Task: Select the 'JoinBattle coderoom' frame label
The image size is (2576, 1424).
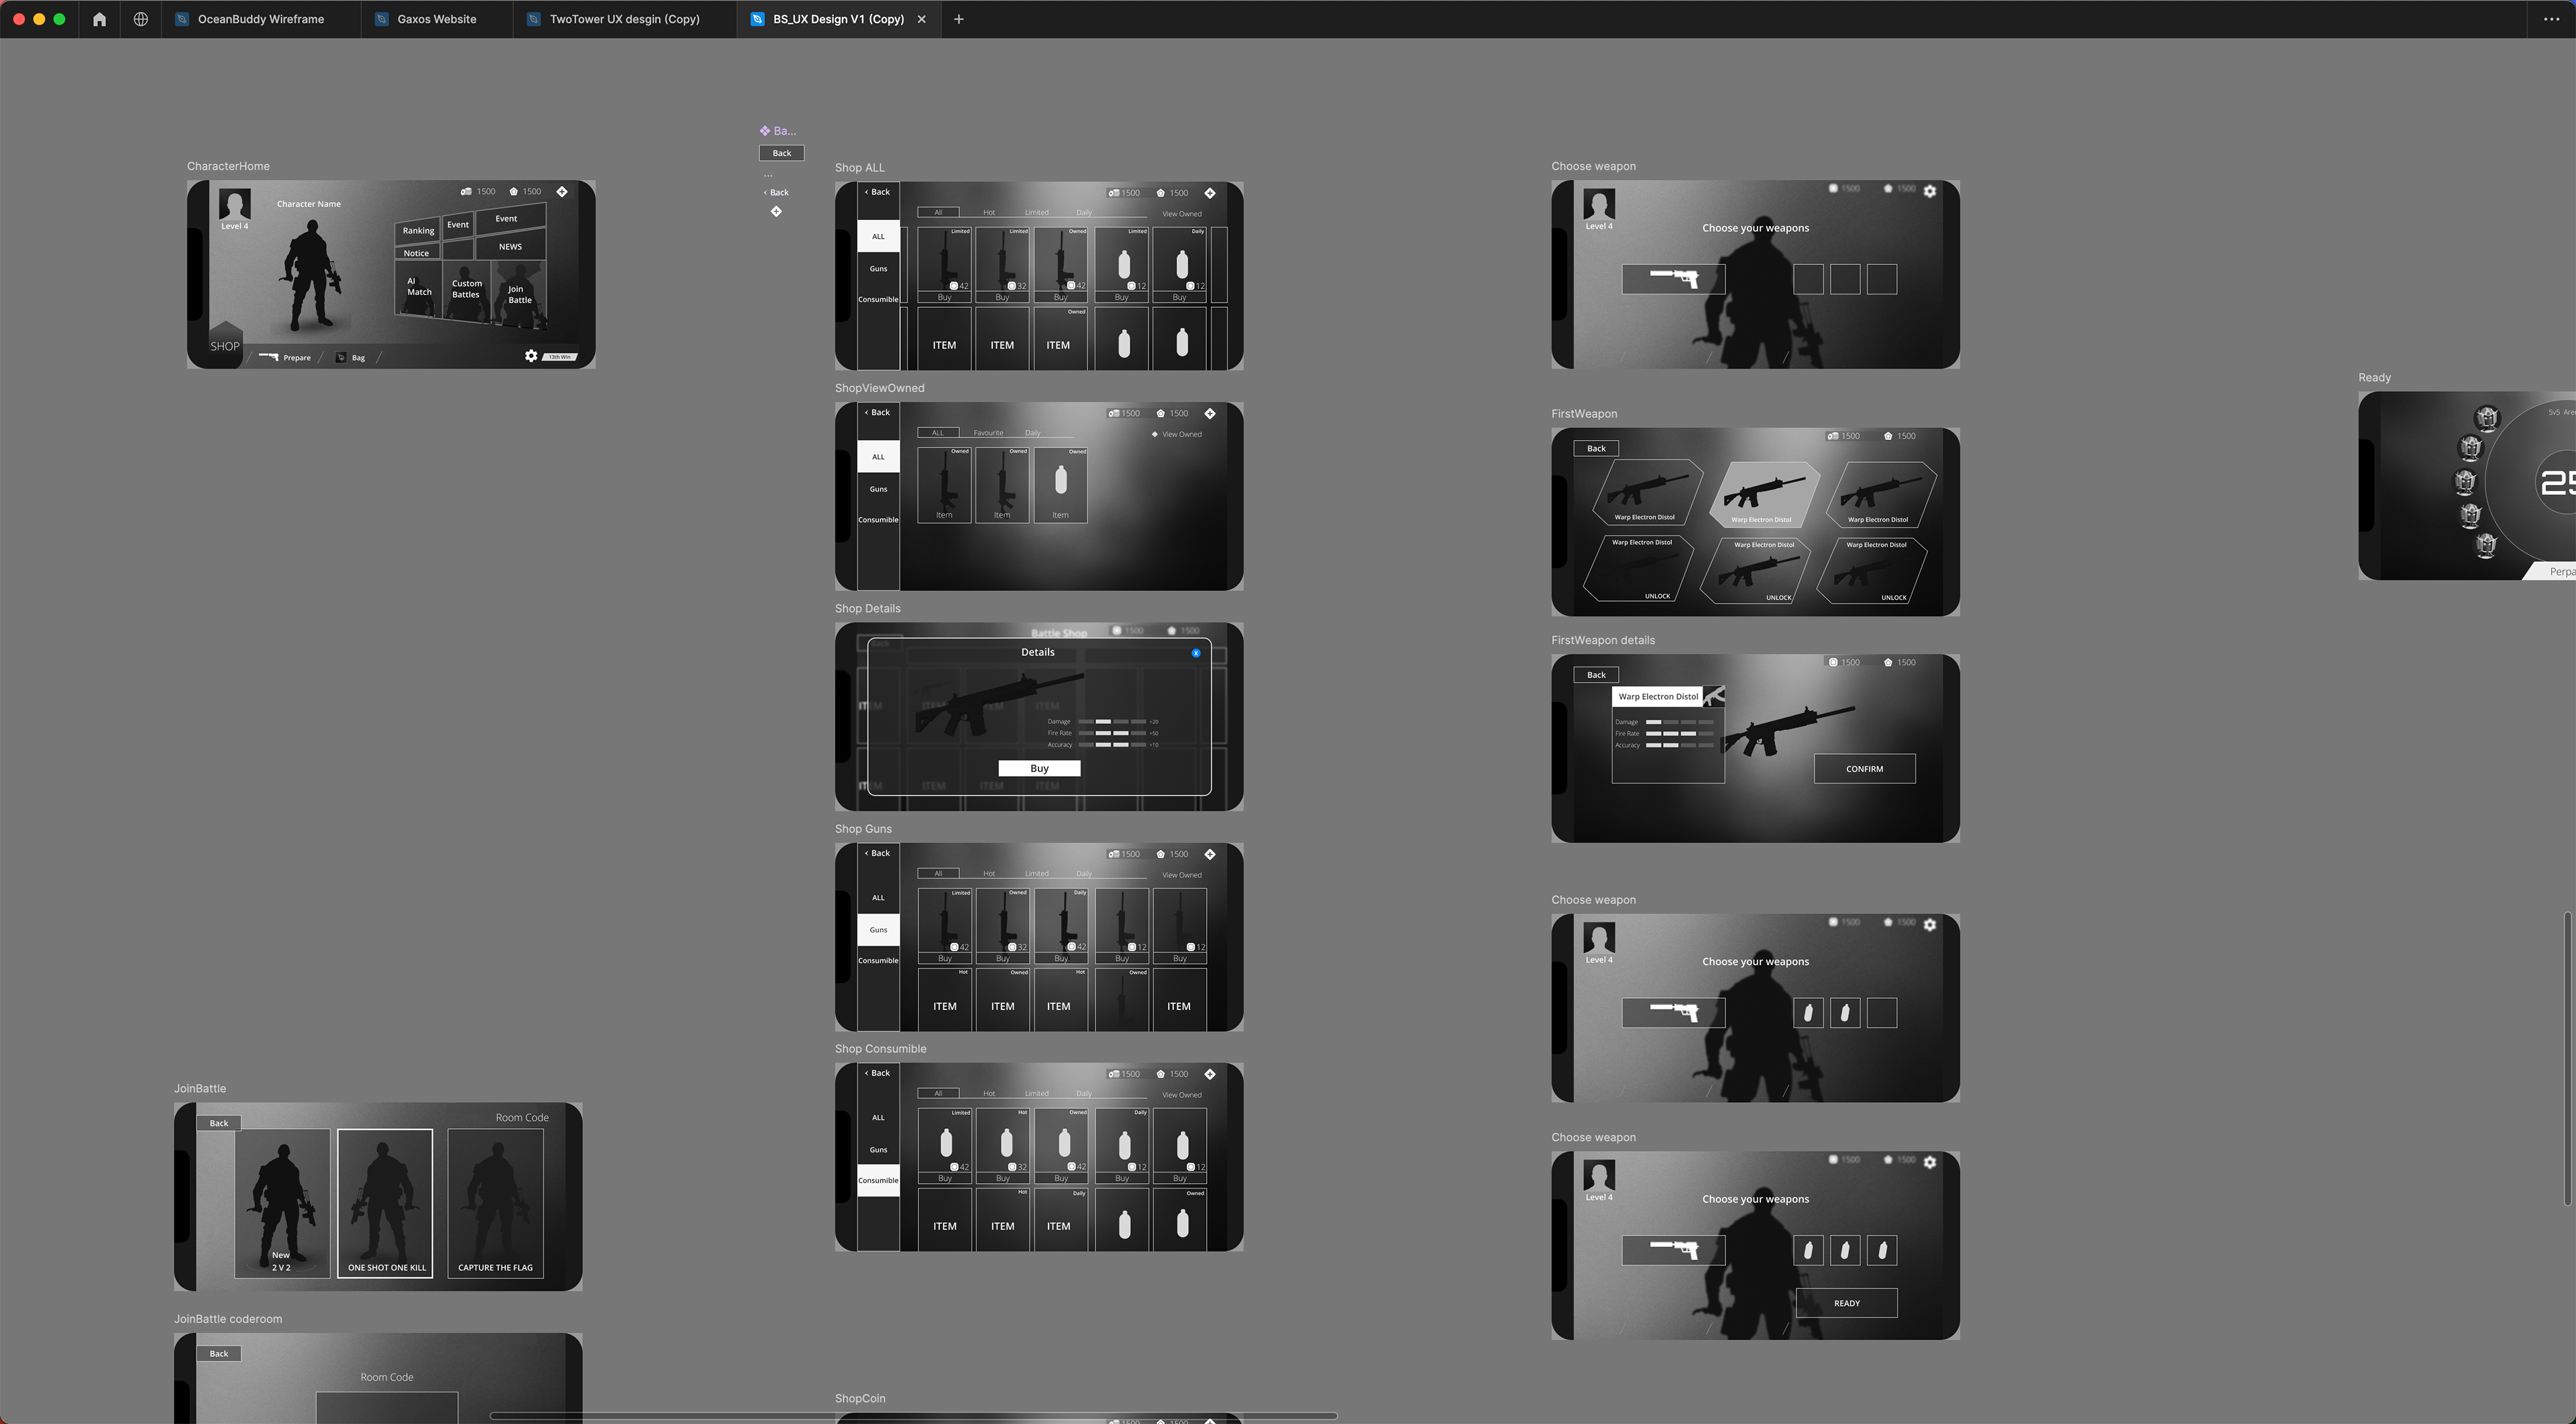Action: [x=228, y=1319]
